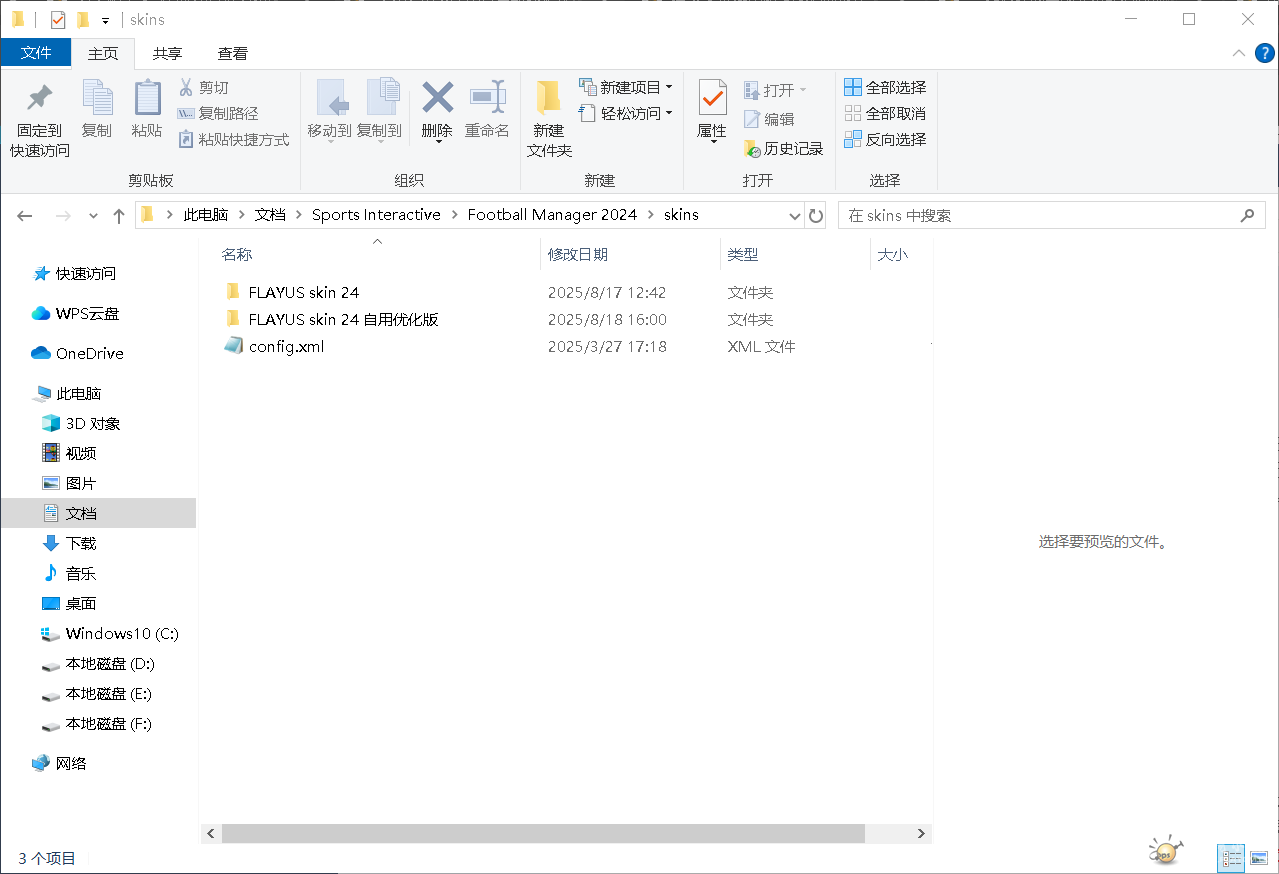This screenshot has width=1279, height=874.
Task: Click the 重命名 rename icon
Action: 487,98
